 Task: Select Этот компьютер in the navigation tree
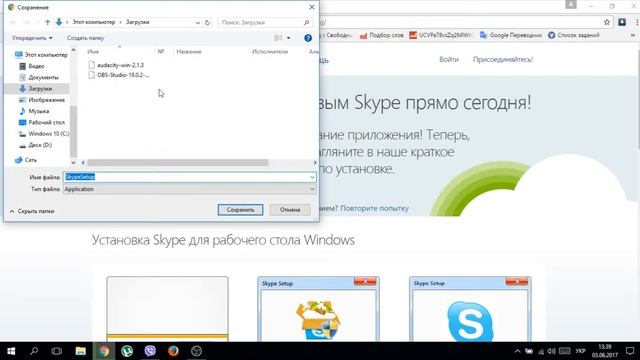41,55
